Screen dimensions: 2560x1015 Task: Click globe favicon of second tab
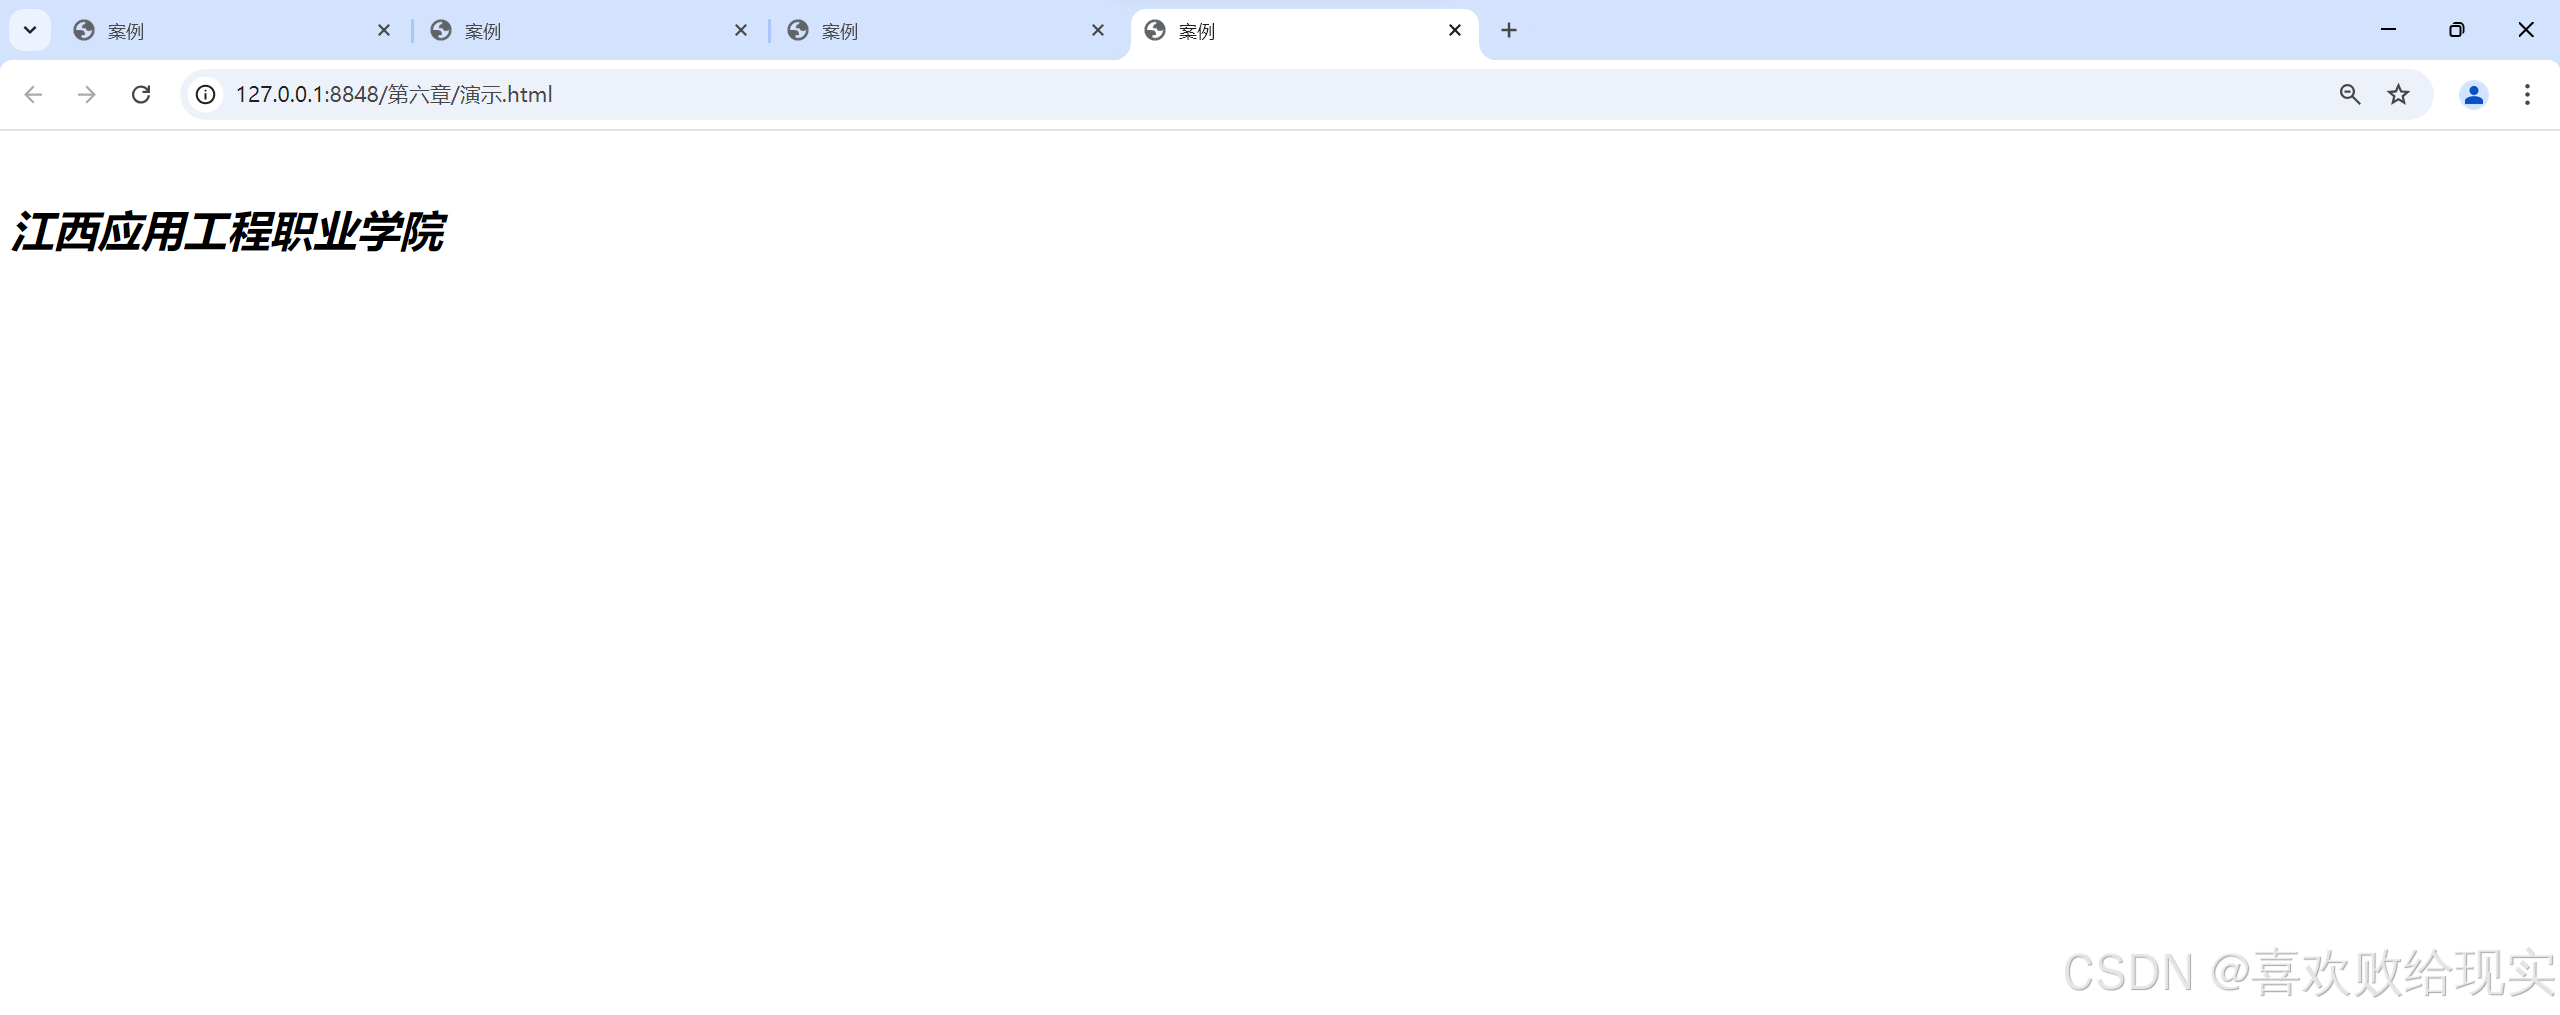pos(441,31)
